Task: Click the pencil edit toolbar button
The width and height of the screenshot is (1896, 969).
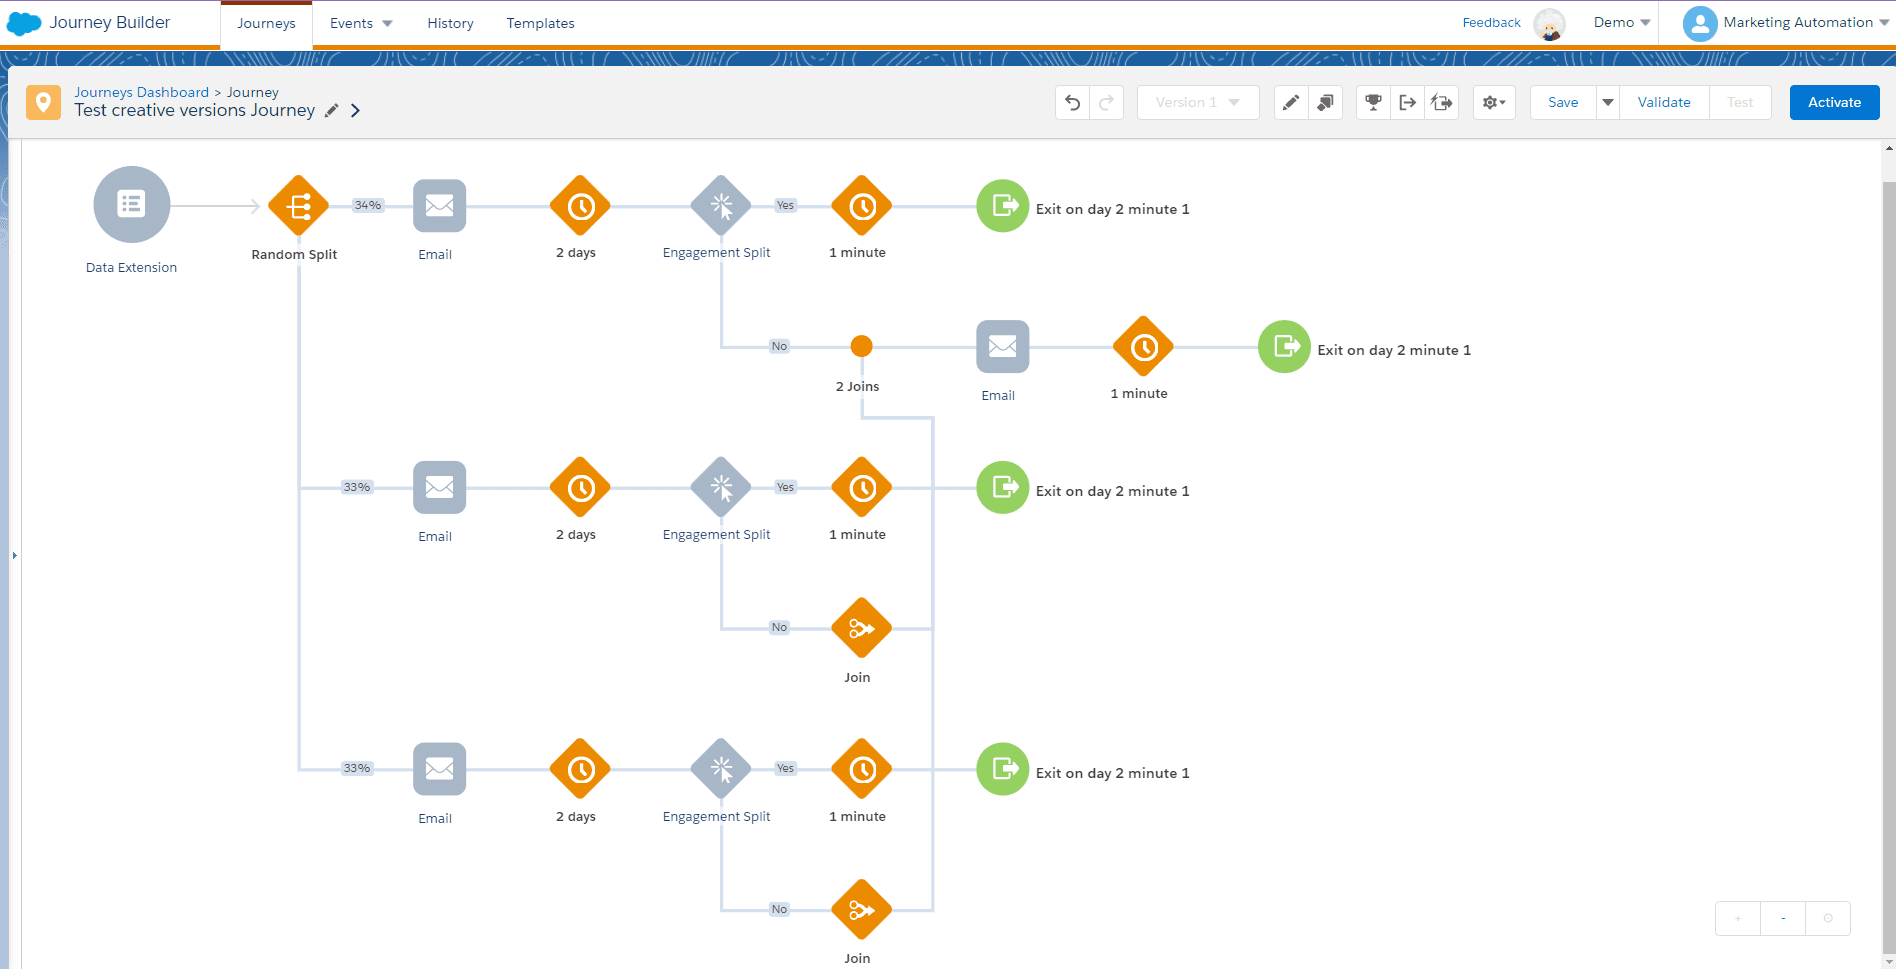Action: 1291,103
